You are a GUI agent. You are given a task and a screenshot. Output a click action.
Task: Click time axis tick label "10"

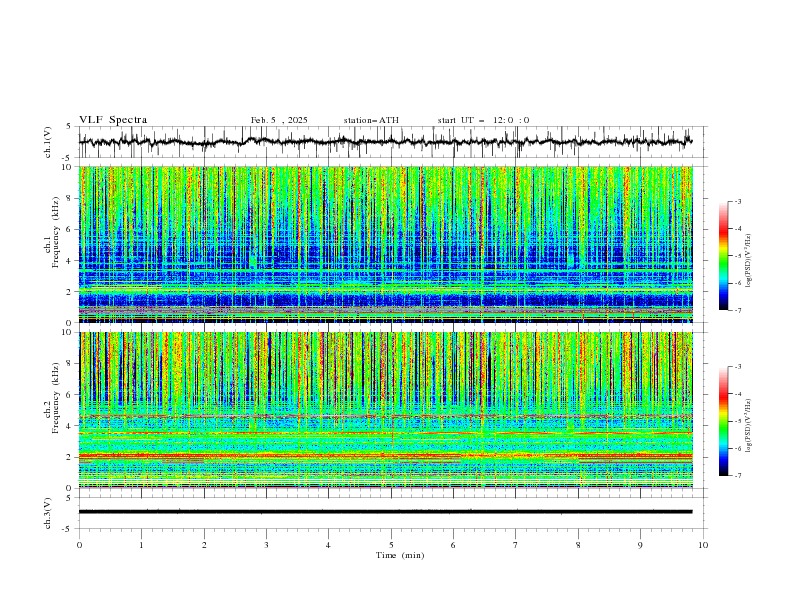tap(703, 545)
